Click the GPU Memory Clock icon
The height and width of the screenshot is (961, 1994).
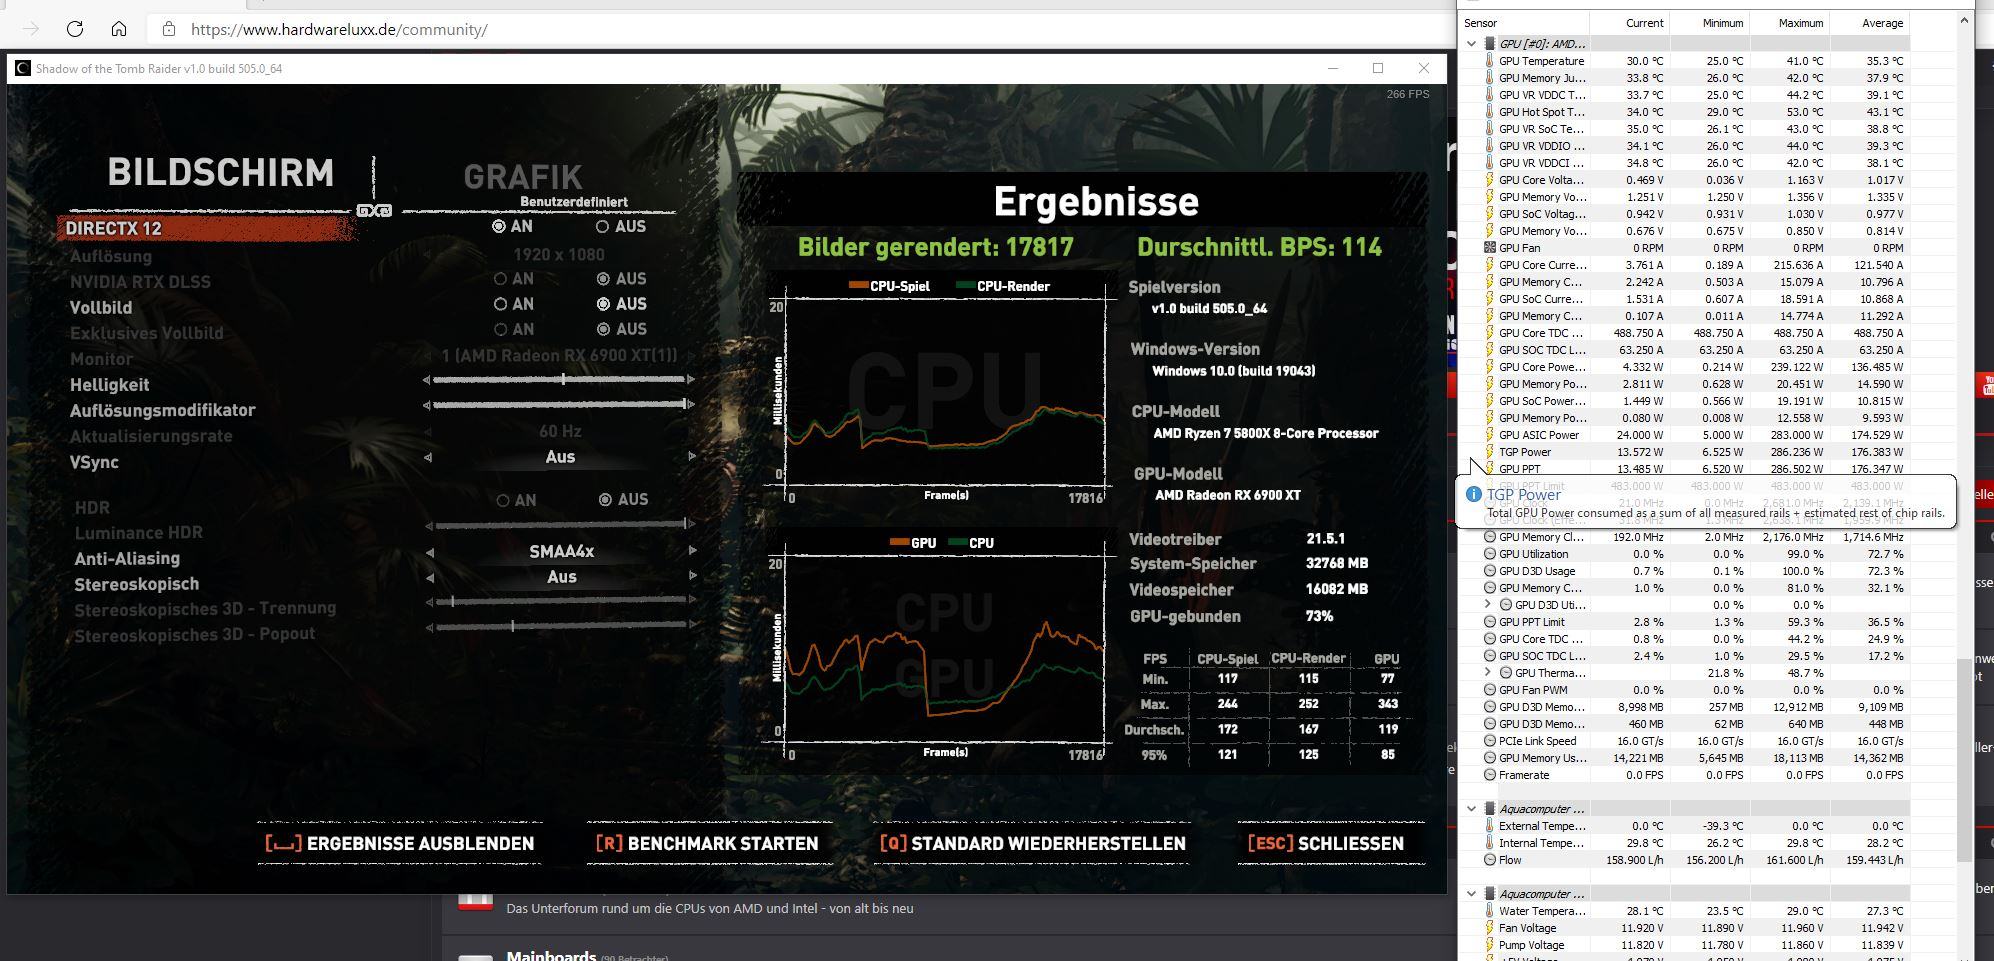click(1489, 537)
